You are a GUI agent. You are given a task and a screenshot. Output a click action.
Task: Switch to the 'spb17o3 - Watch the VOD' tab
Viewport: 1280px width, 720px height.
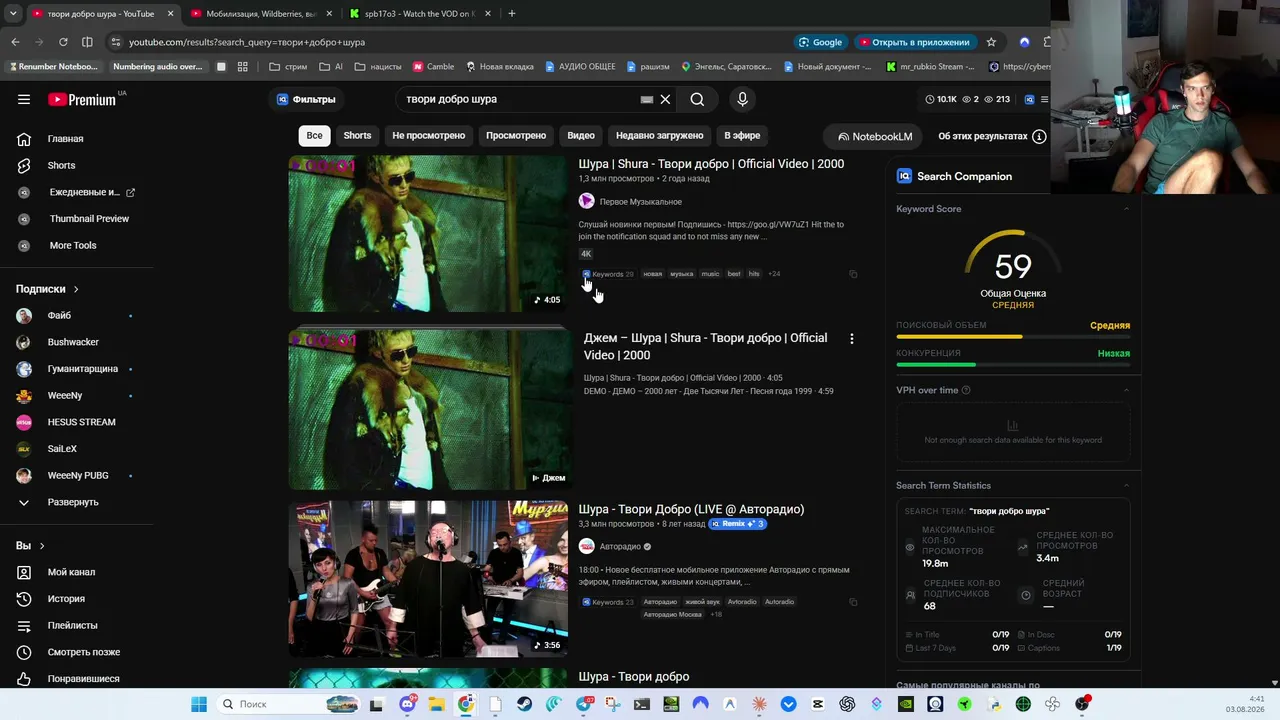click(x=418, y=14)
